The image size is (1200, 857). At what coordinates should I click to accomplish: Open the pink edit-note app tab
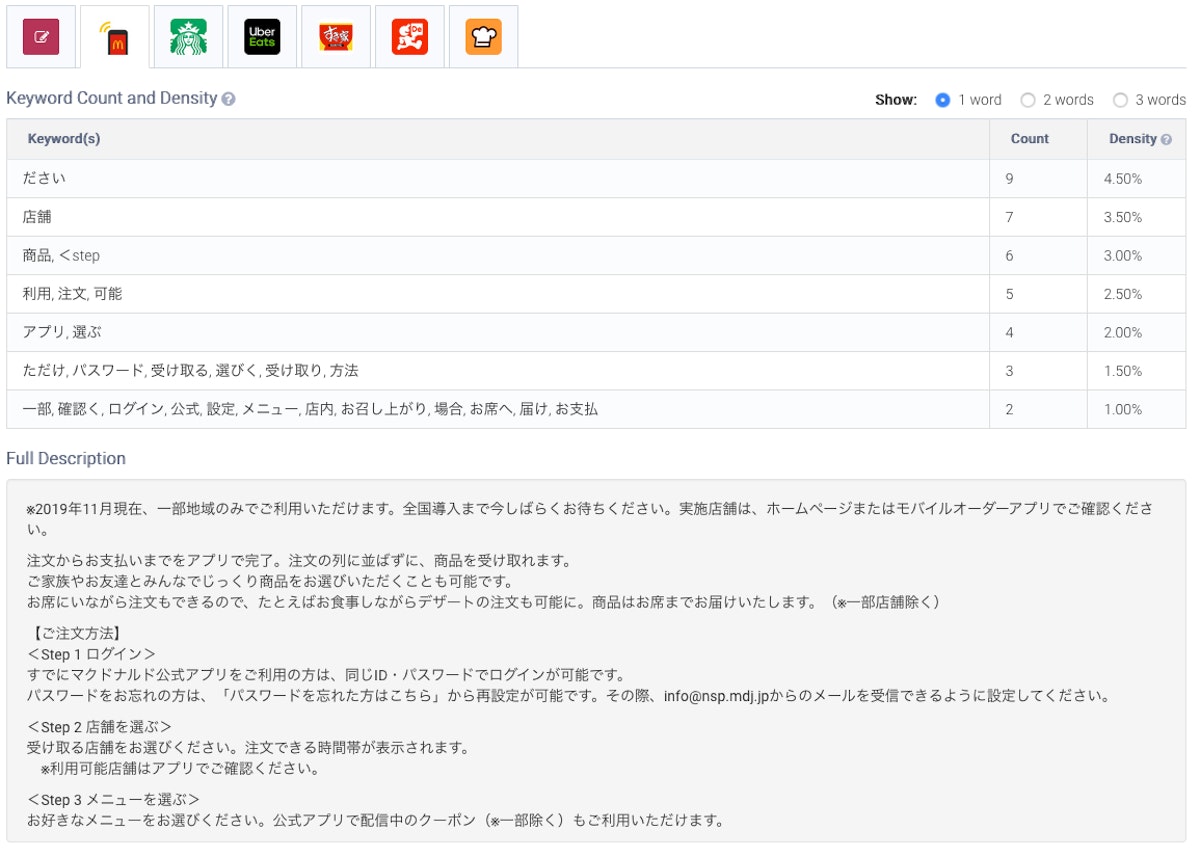pyautogui.click(x=41, y=37)
